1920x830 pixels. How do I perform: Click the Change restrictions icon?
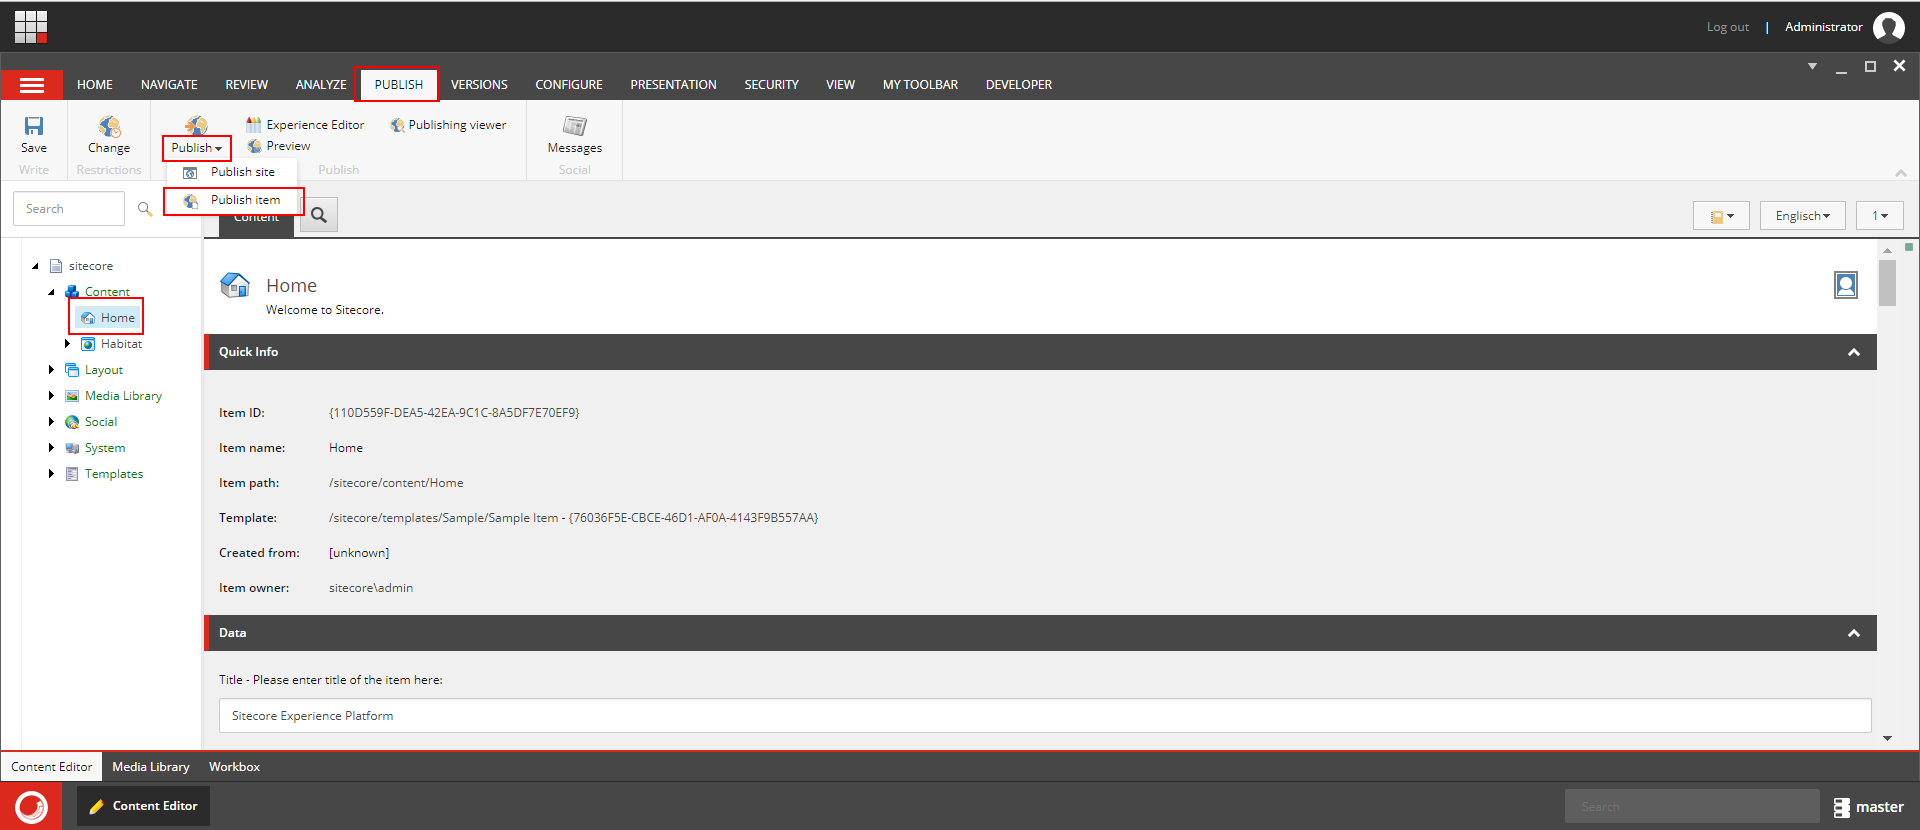(x=109, y=126)
